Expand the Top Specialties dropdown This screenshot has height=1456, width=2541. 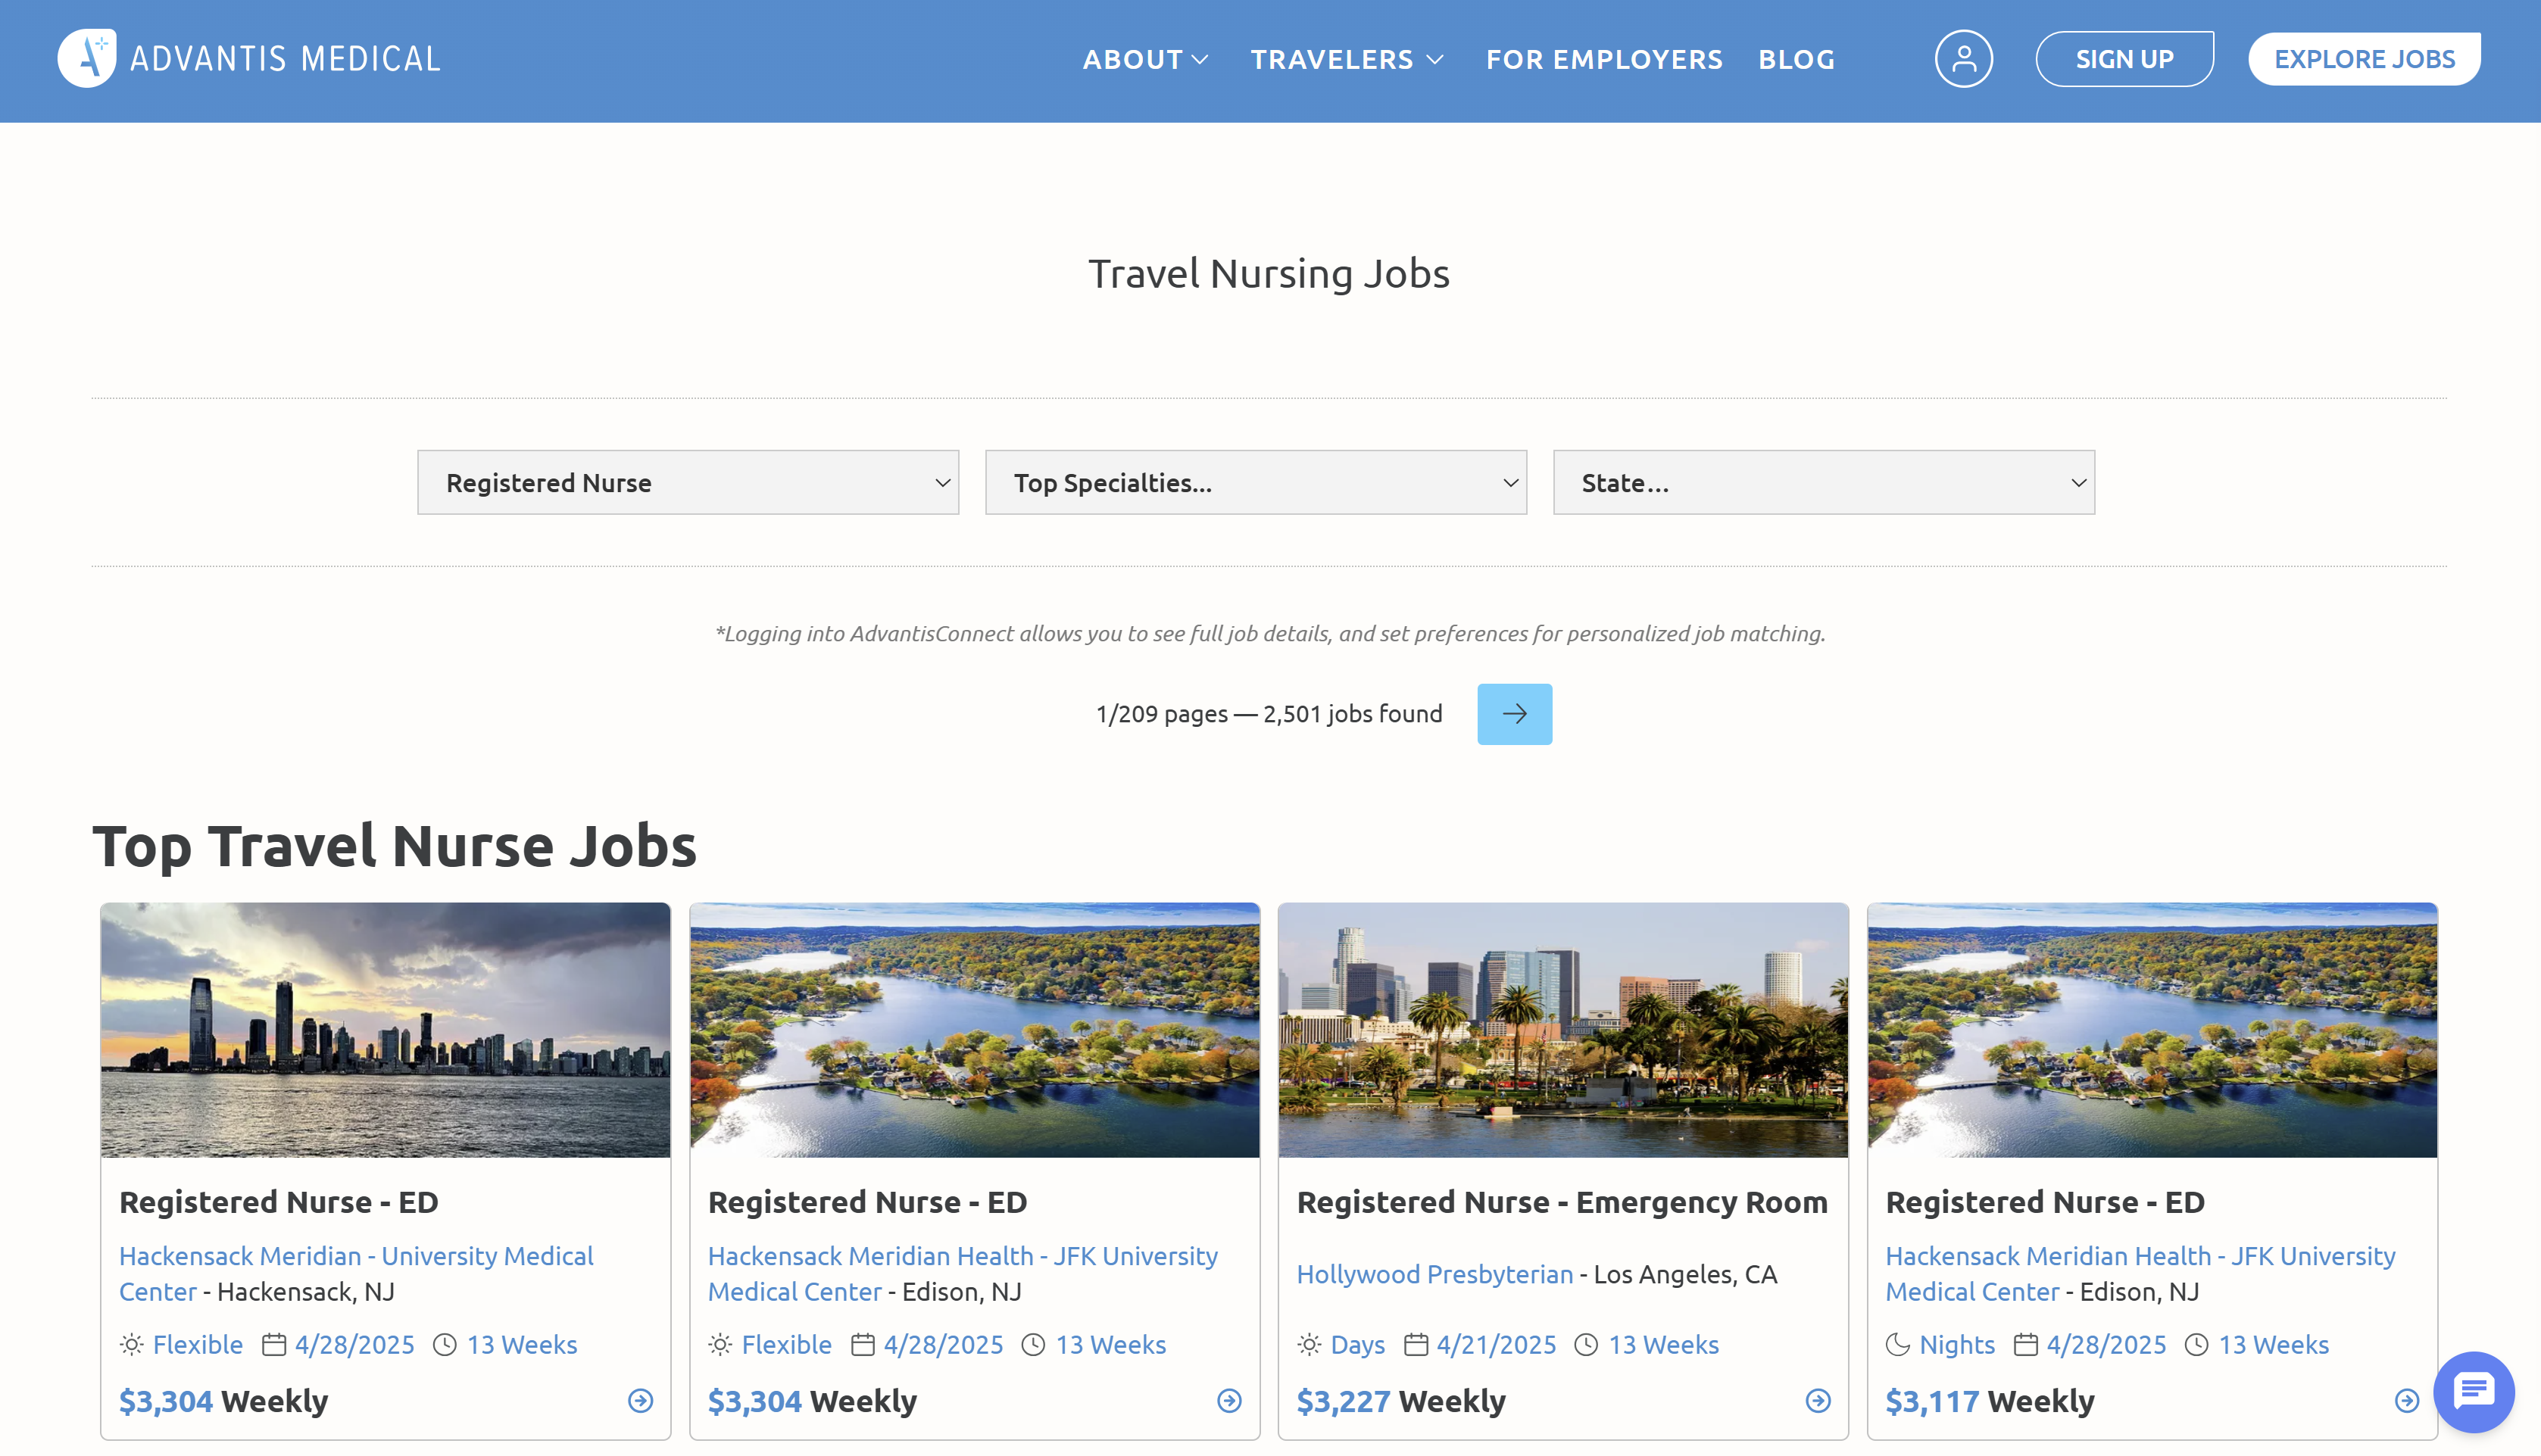pyautogui.click(x=1255, y=482)
